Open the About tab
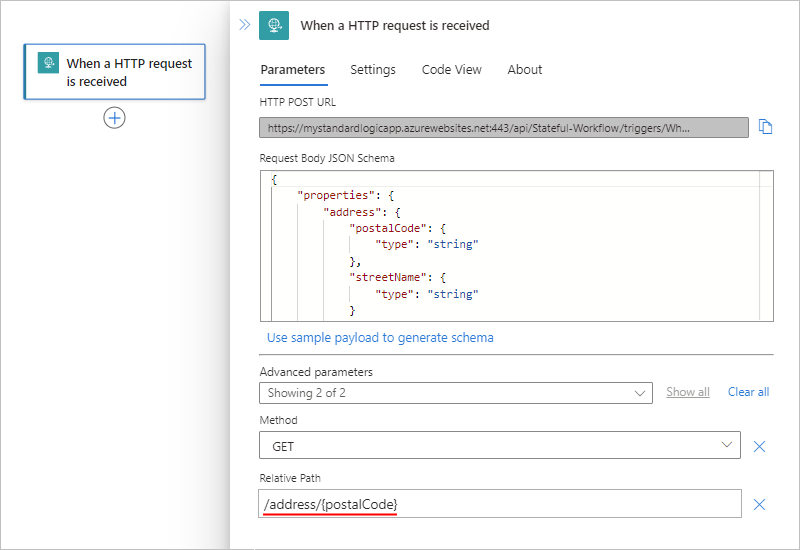Image resolution: width=800 pixels, height=550 pixels. pyautogui.click(x=524, y=70)
